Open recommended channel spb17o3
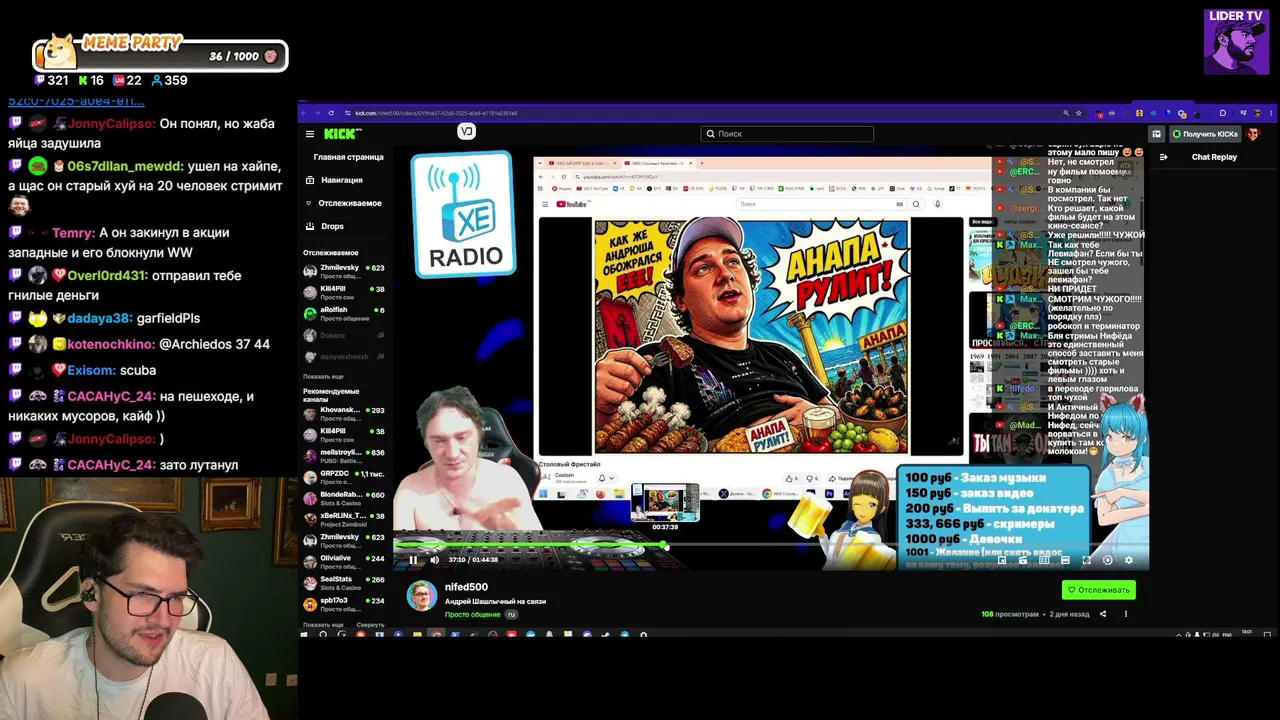Image resolution: width=1280 pixels, height=720 pixels. click(346, 604)
